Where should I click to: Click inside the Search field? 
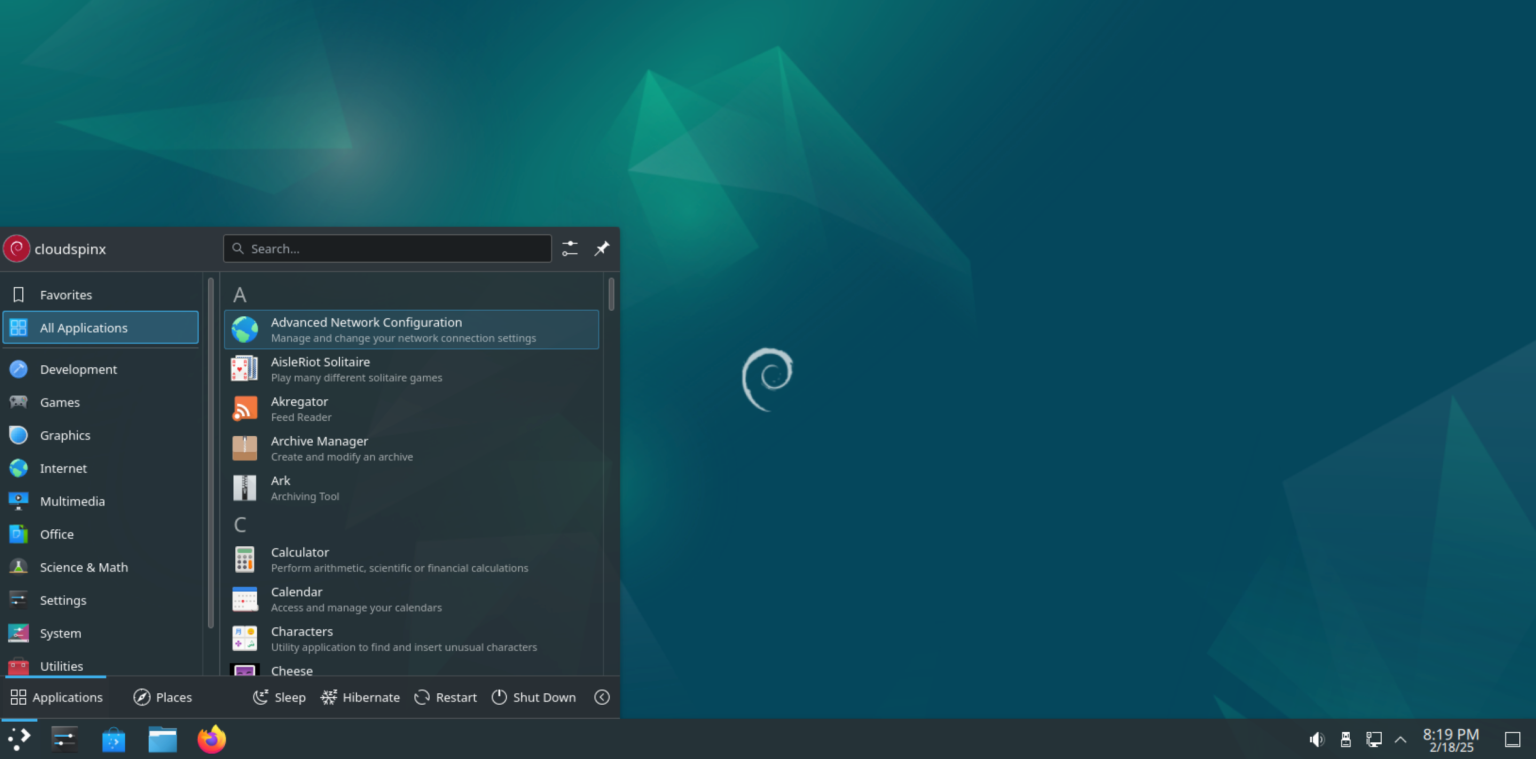[387, 248]
